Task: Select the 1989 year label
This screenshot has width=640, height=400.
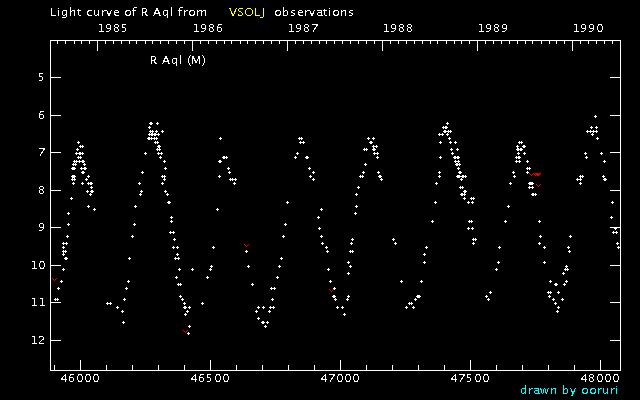Action: [494, 29]
